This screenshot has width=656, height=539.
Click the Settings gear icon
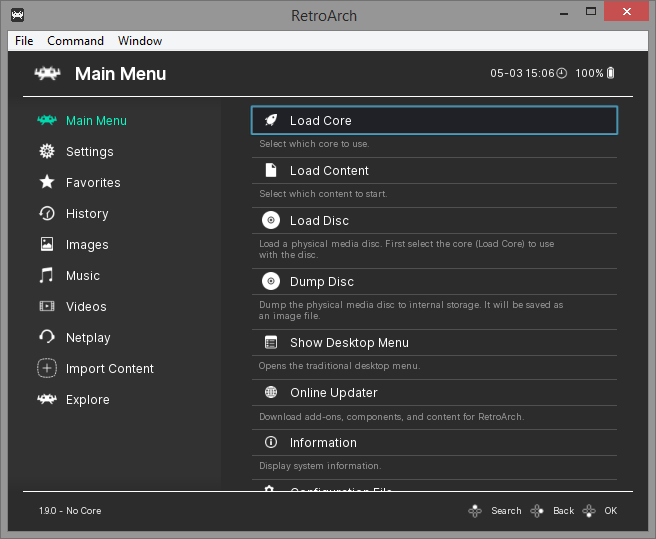(47, 151)
